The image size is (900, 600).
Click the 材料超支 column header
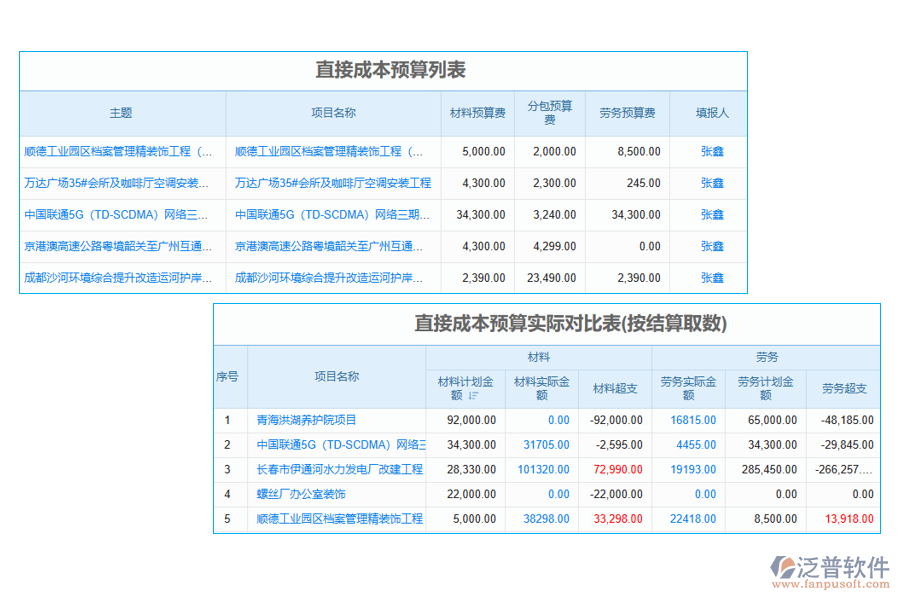[x=617, y=386]
